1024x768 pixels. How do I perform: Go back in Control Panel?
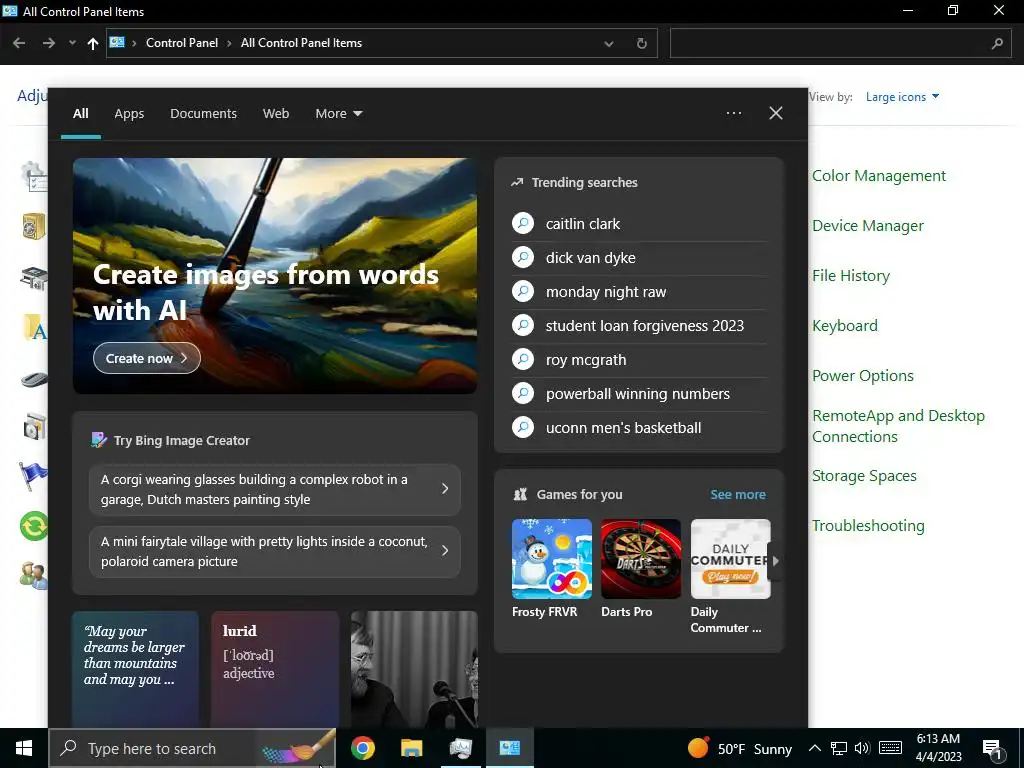(x=19, y=43)
